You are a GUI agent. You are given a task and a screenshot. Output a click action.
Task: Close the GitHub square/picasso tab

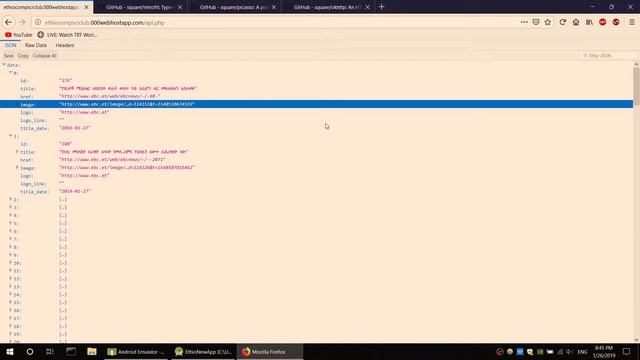click(274, 7)
